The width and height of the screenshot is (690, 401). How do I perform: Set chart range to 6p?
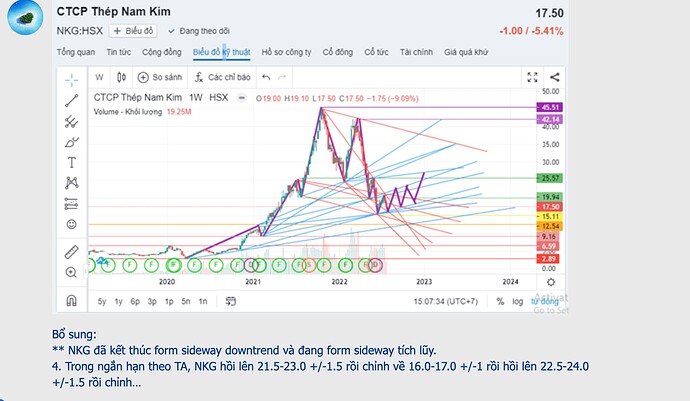(x=135, y=302)
